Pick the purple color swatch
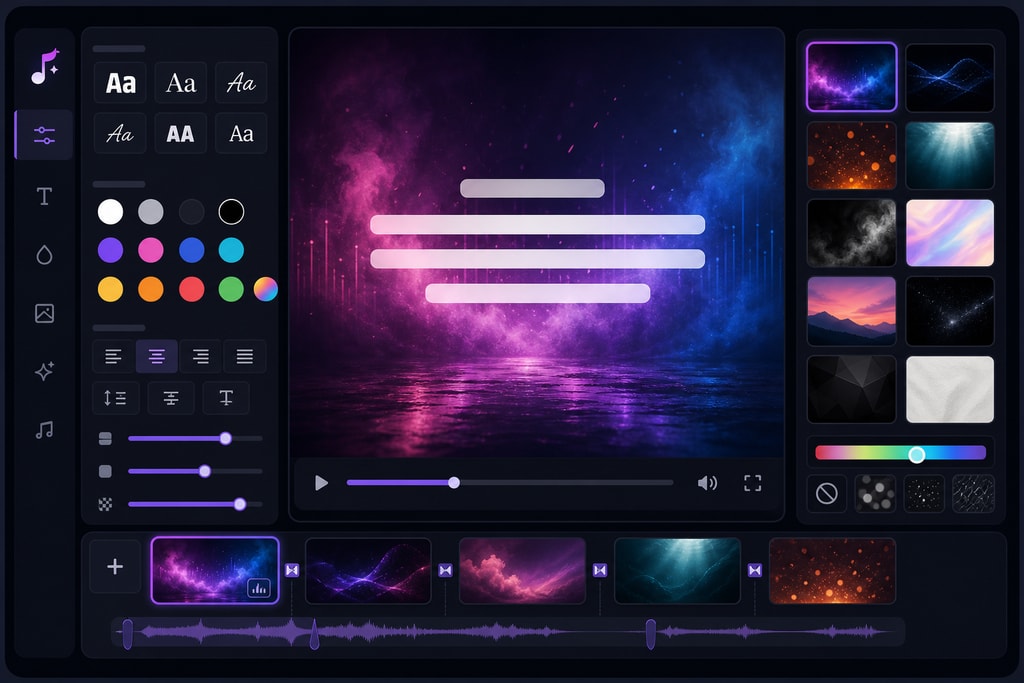The height and width of the screenshot is (683, 1024). [110, 250]
